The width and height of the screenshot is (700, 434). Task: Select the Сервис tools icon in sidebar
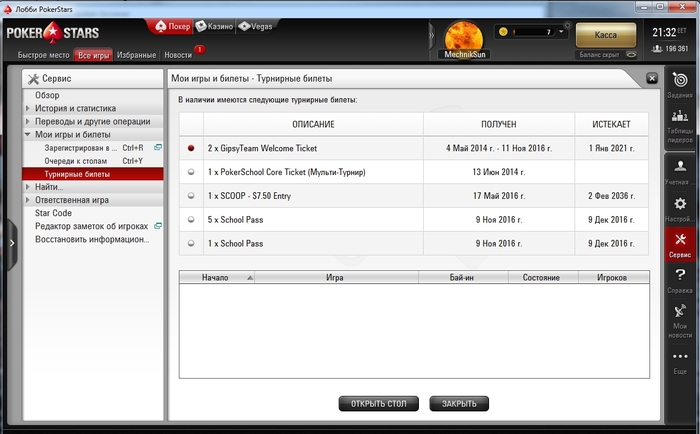point(680,239)
